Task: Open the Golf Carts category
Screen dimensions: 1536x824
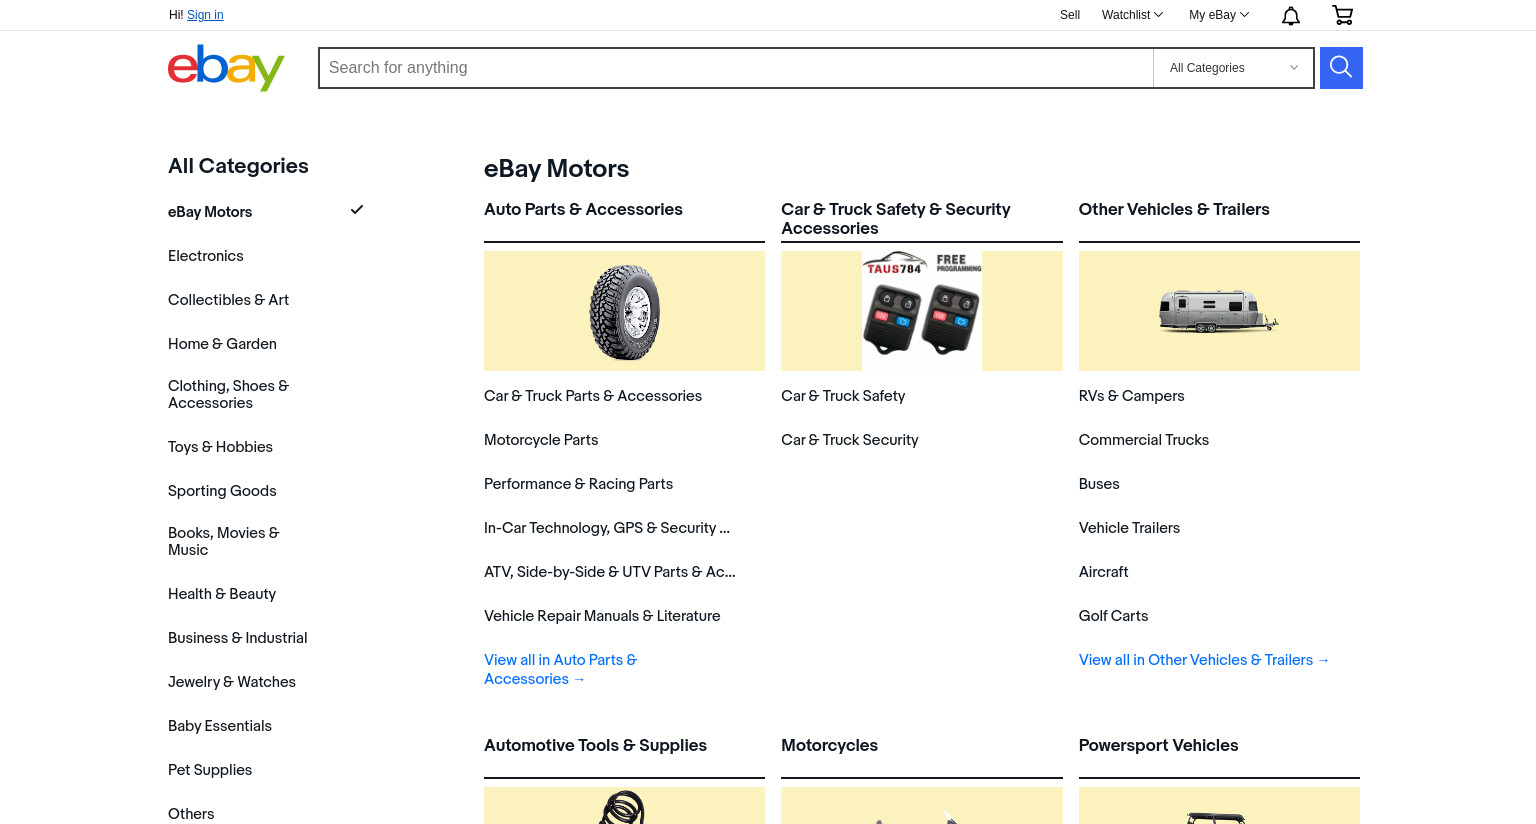Action: tap(1113, 616)
